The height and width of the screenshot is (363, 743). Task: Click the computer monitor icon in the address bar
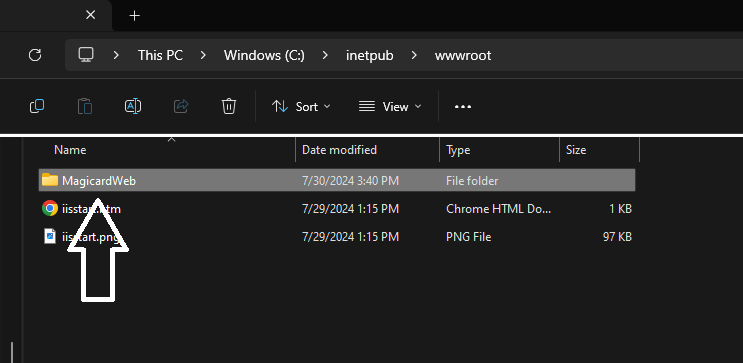click(86, 55)
